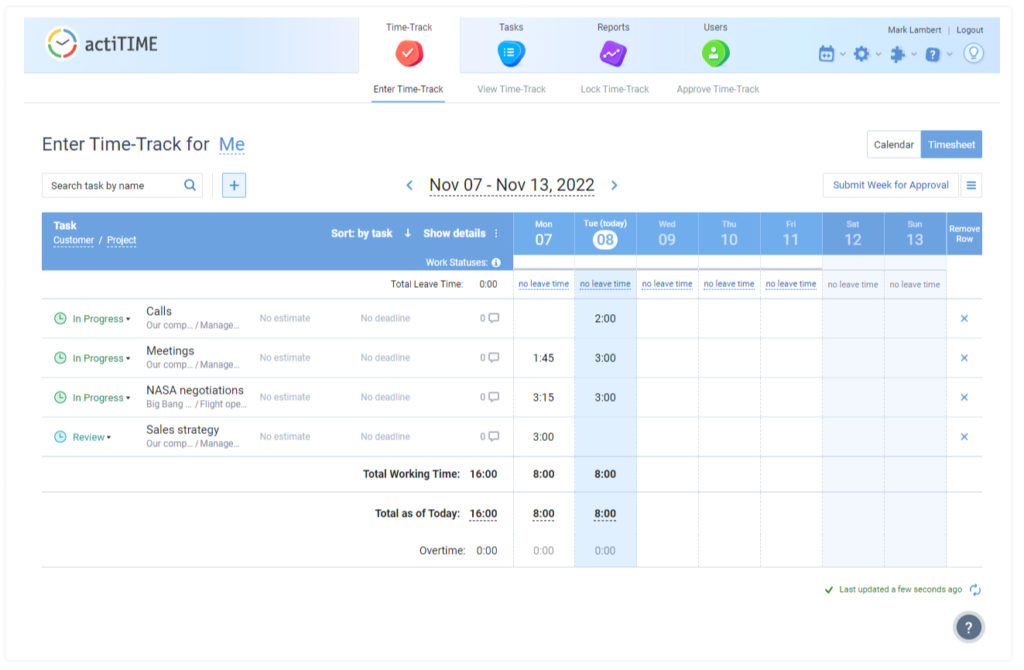Open the Users section icon
The width and height of the screenshot is (1024, 670).
click(x=715, y=50)
